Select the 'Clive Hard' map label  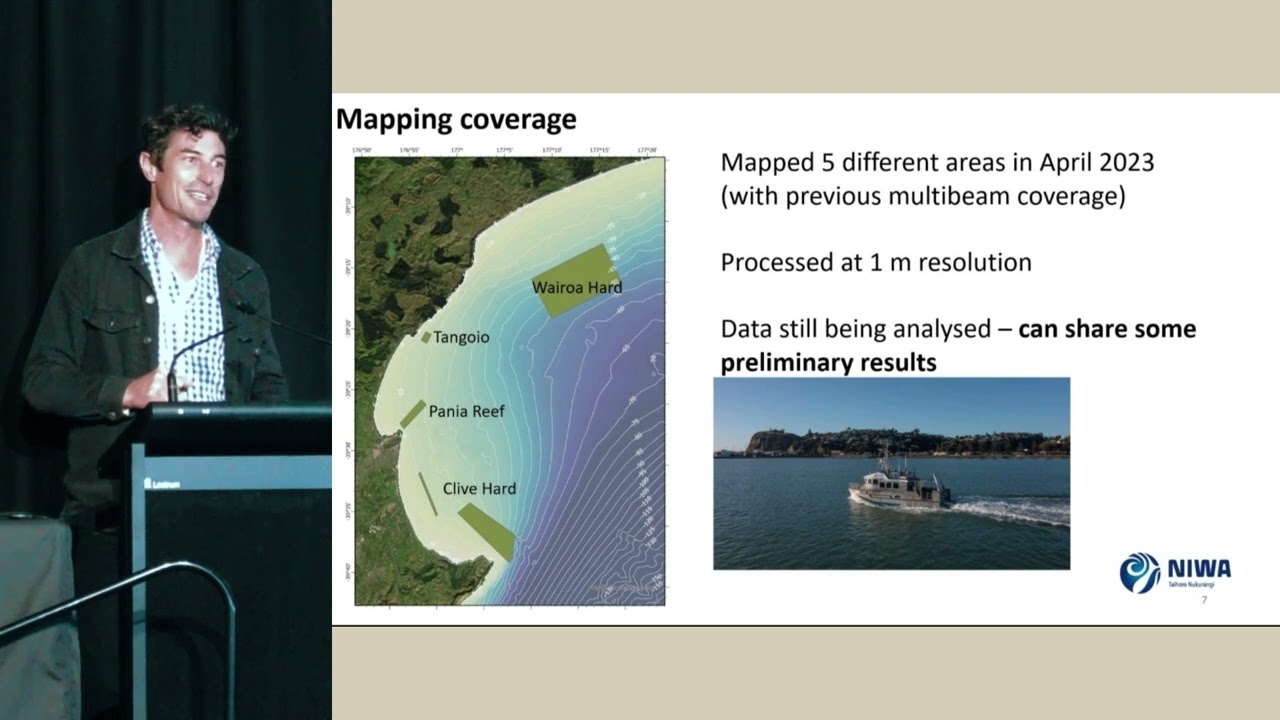480,488
